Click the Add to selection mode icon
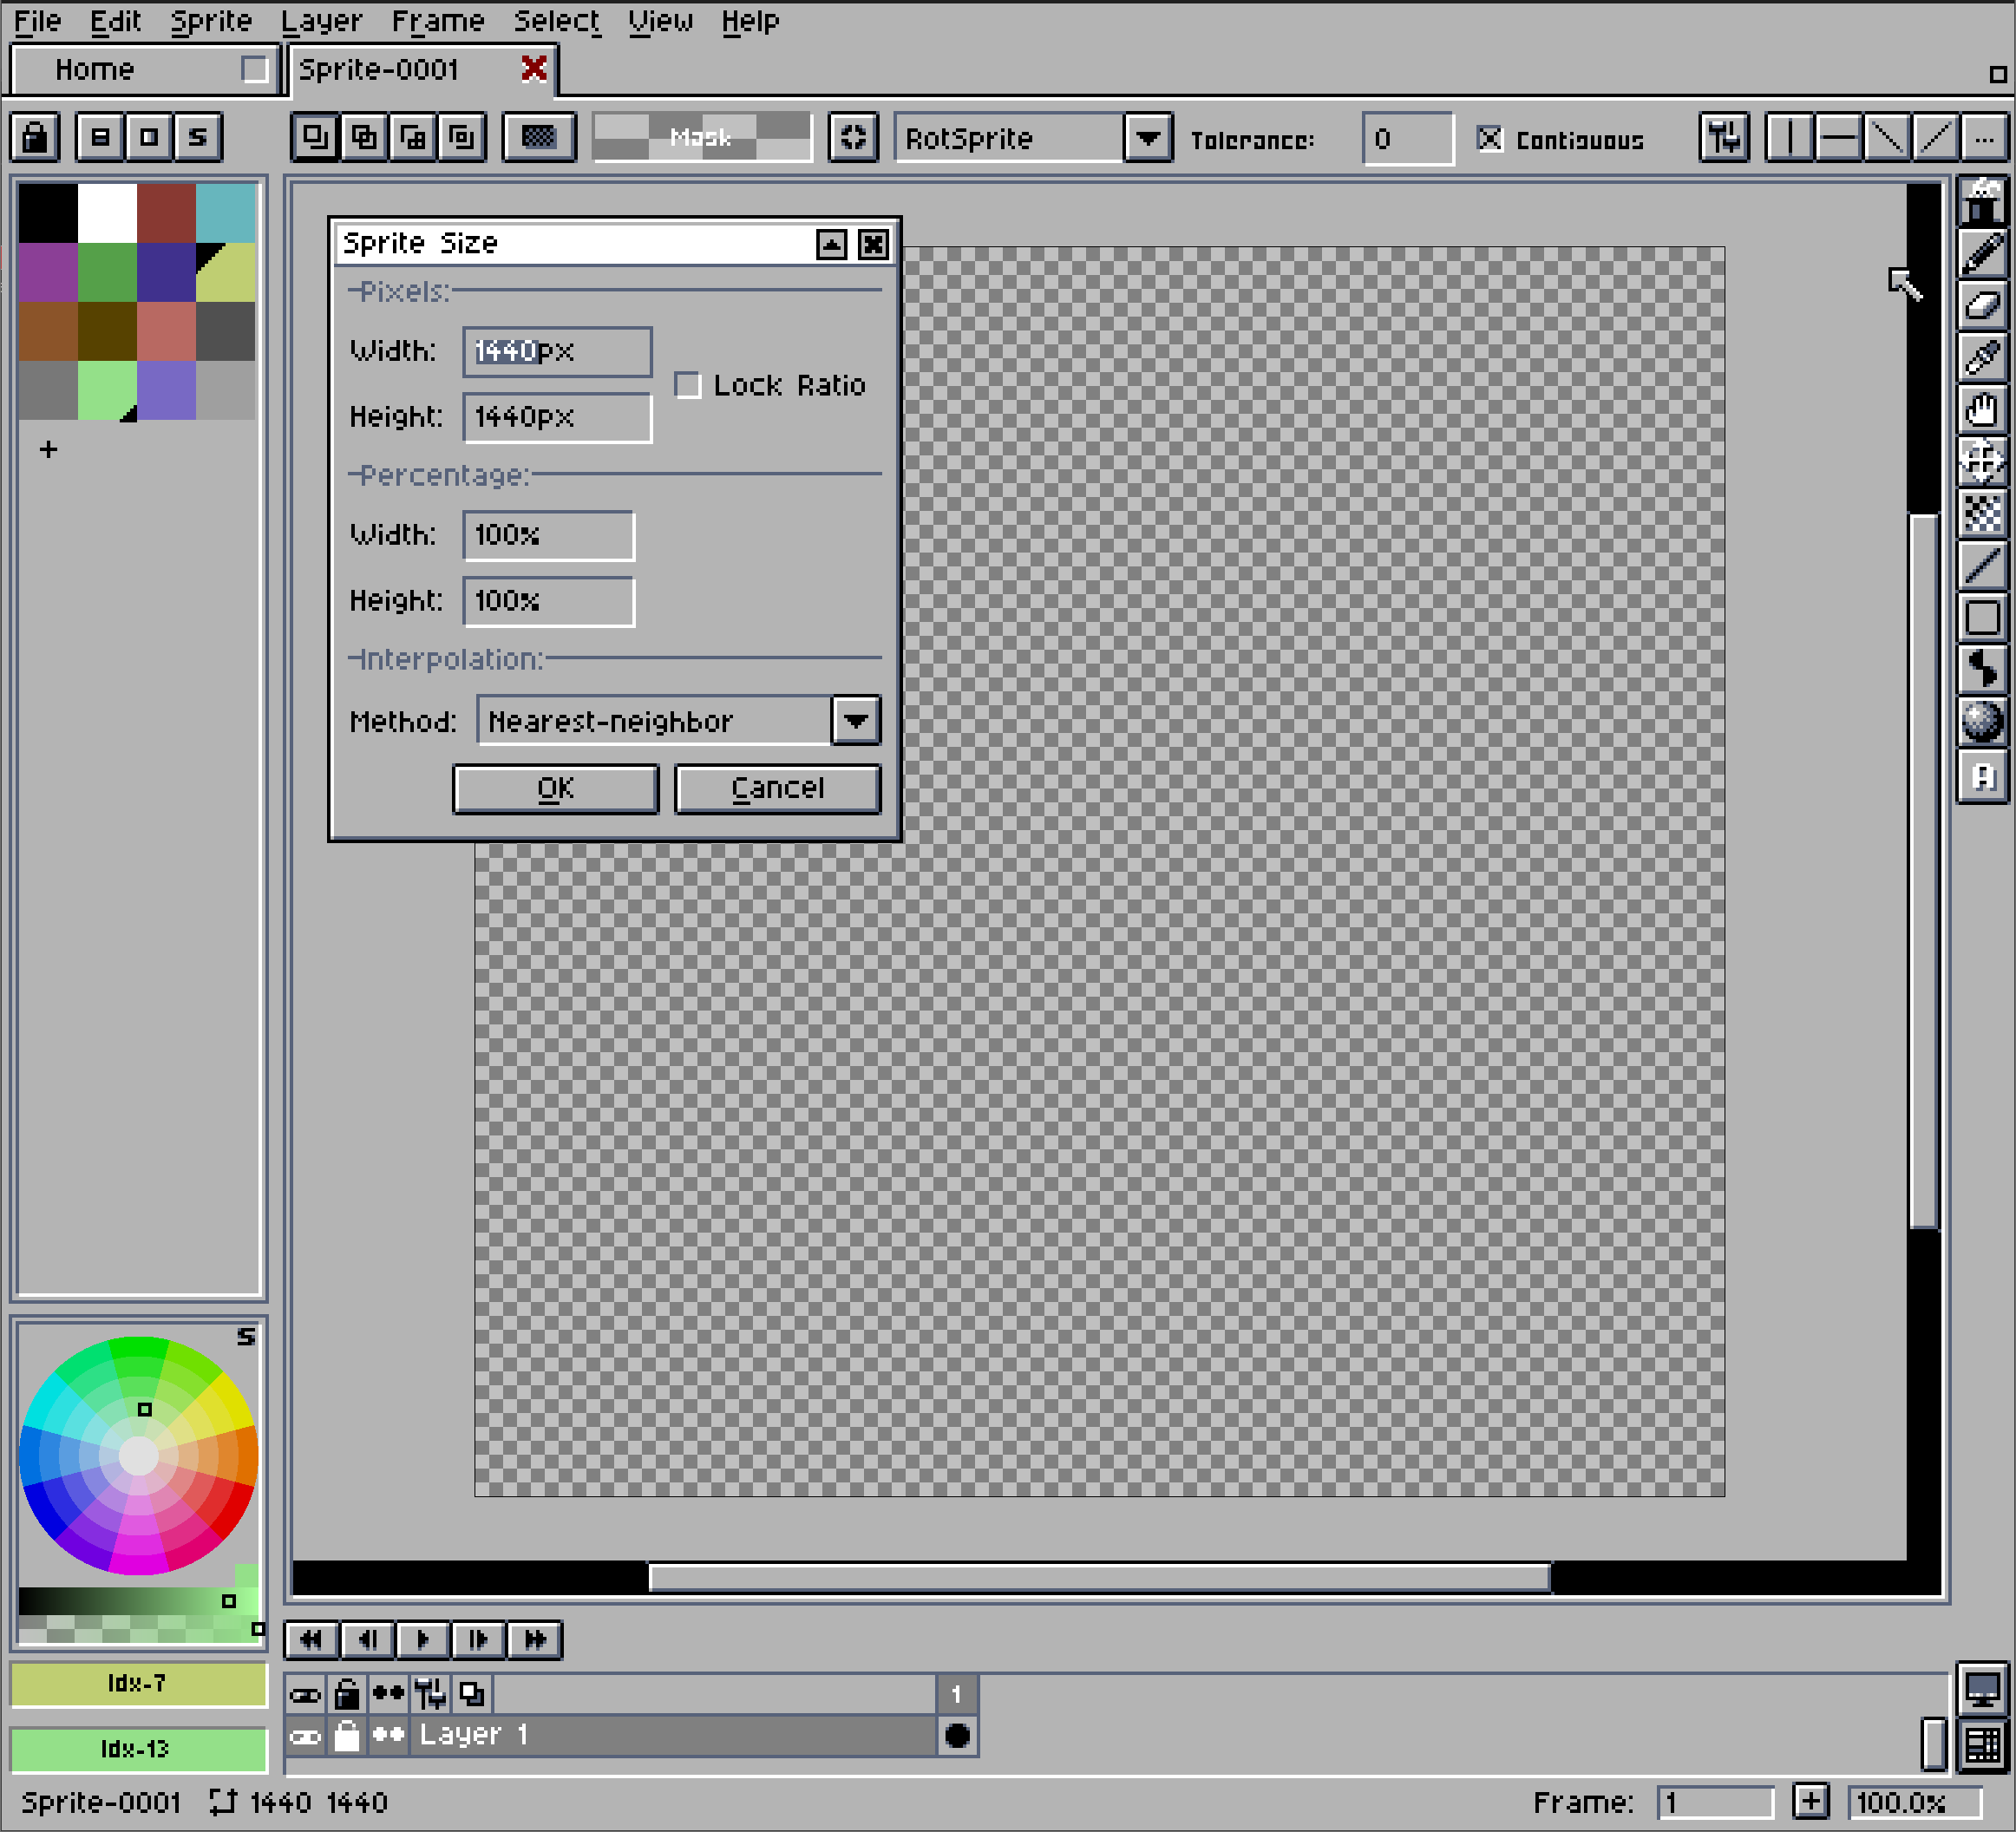The height and width of the screenshot is (1832, 2016). point(364,138)
